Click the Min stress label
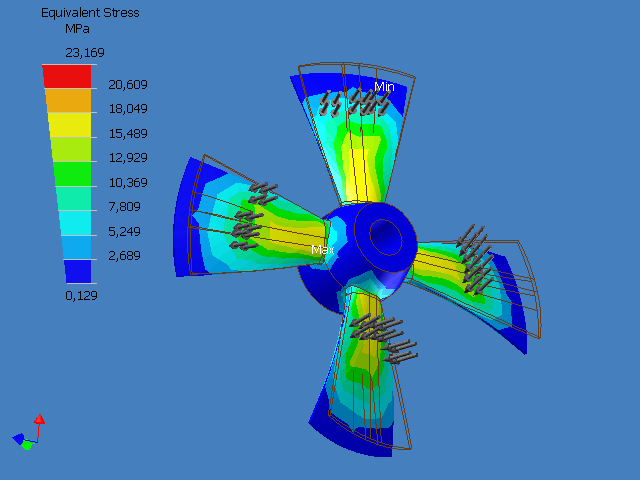Screen dimensions: 640x480 384,87
